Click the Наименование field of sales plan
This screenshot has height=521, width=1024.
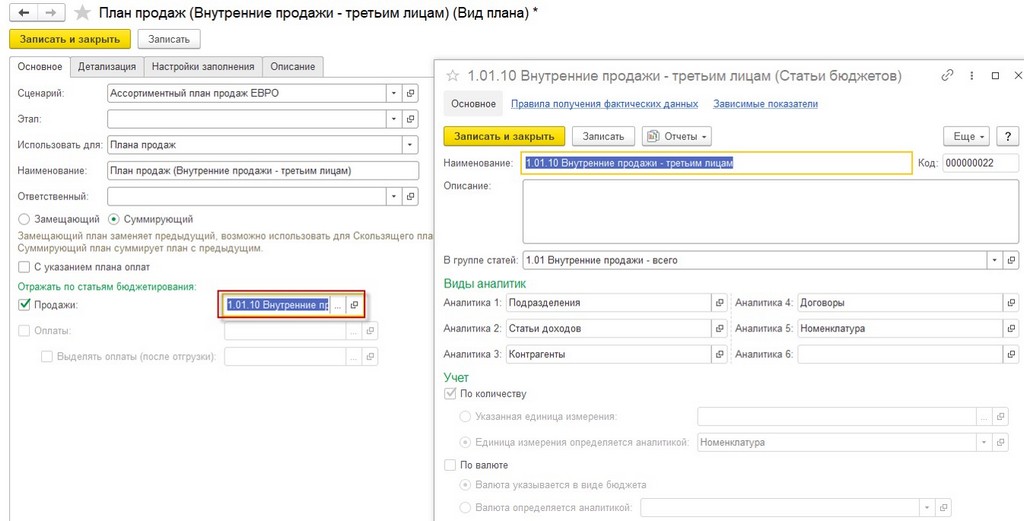(263, 170)
